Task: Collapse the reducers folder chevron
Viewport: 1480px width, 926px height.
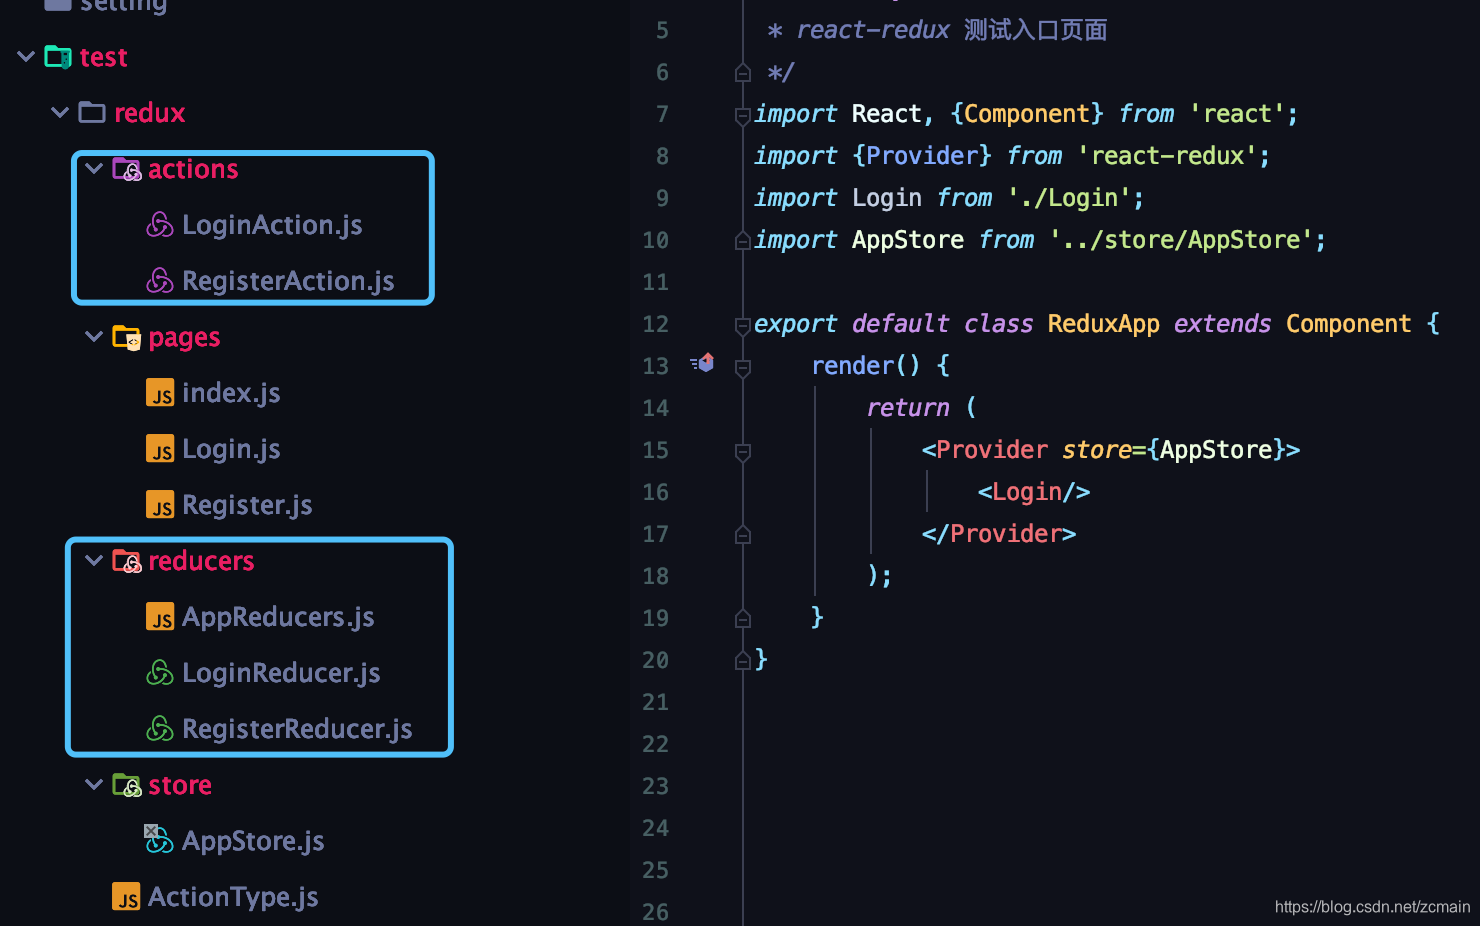Action: [x=94, y=560]
